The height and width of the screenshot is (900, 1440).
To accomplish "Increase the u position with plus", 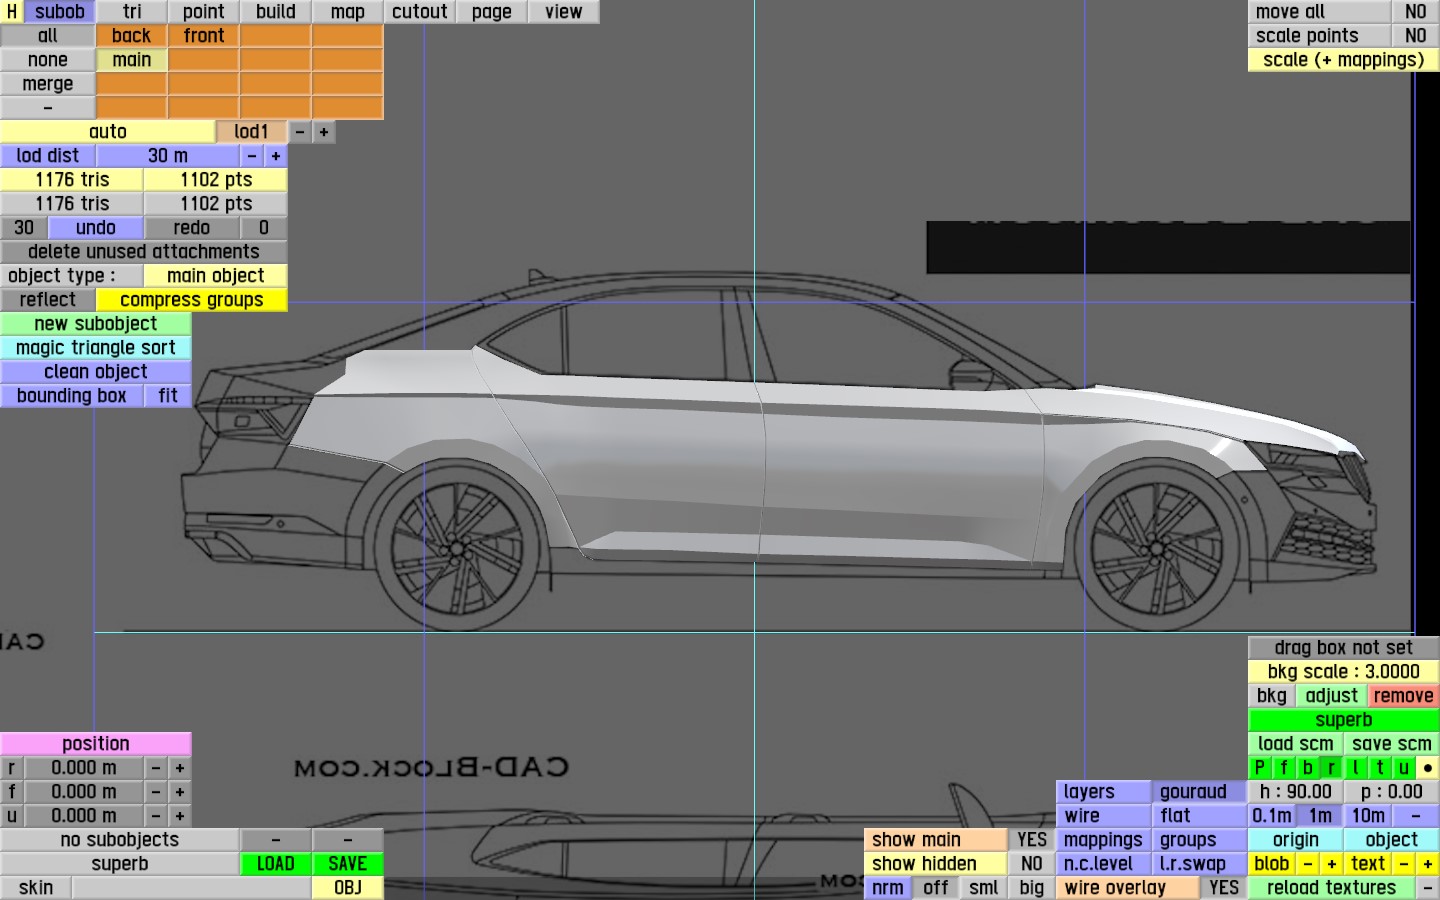I will click(180, 816).
